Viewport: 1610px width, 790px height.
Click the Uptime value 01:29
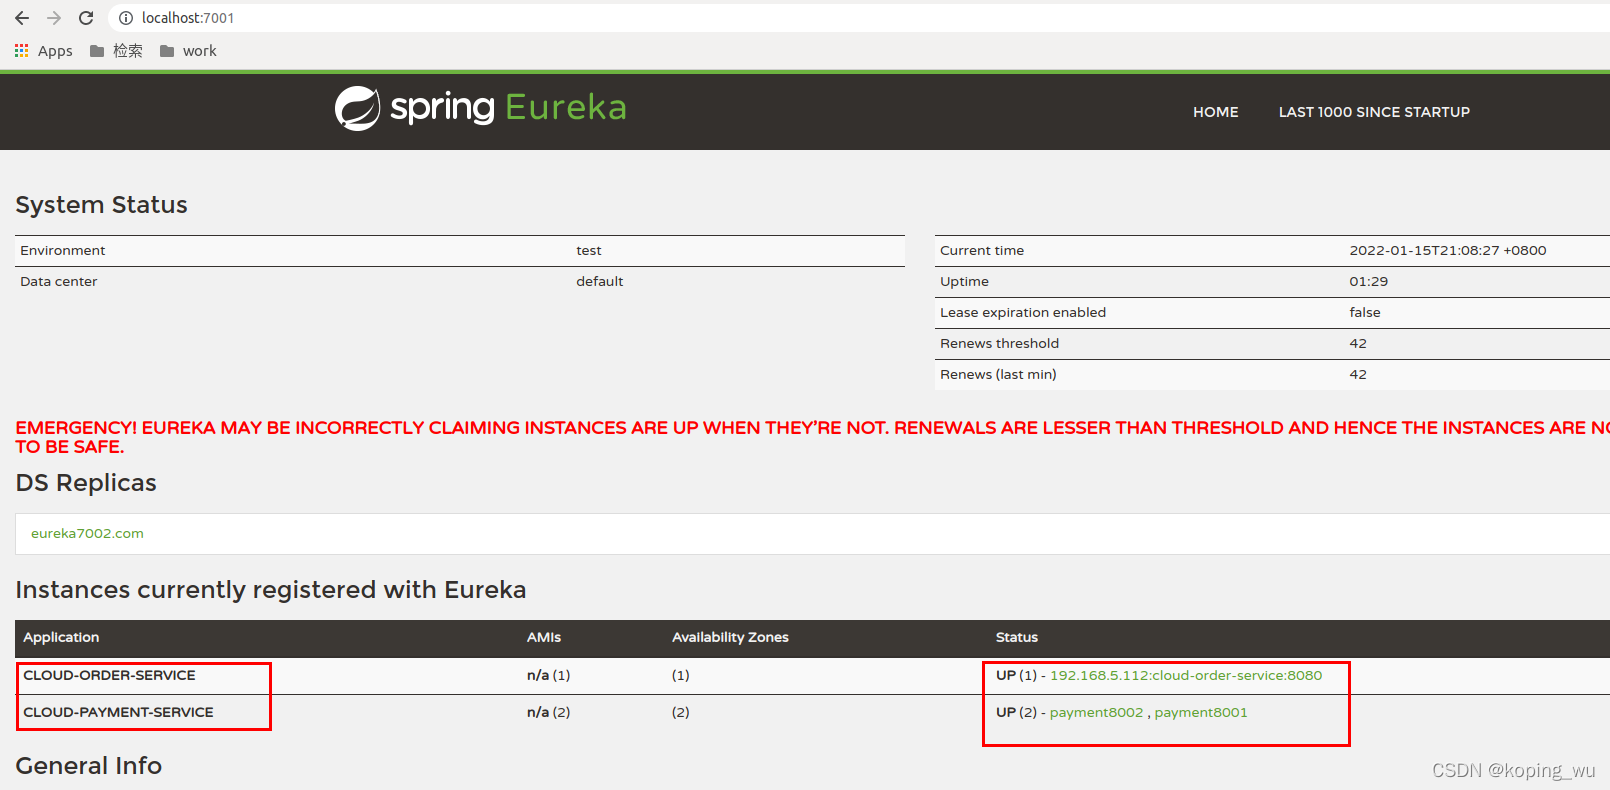pos(1369,282)
